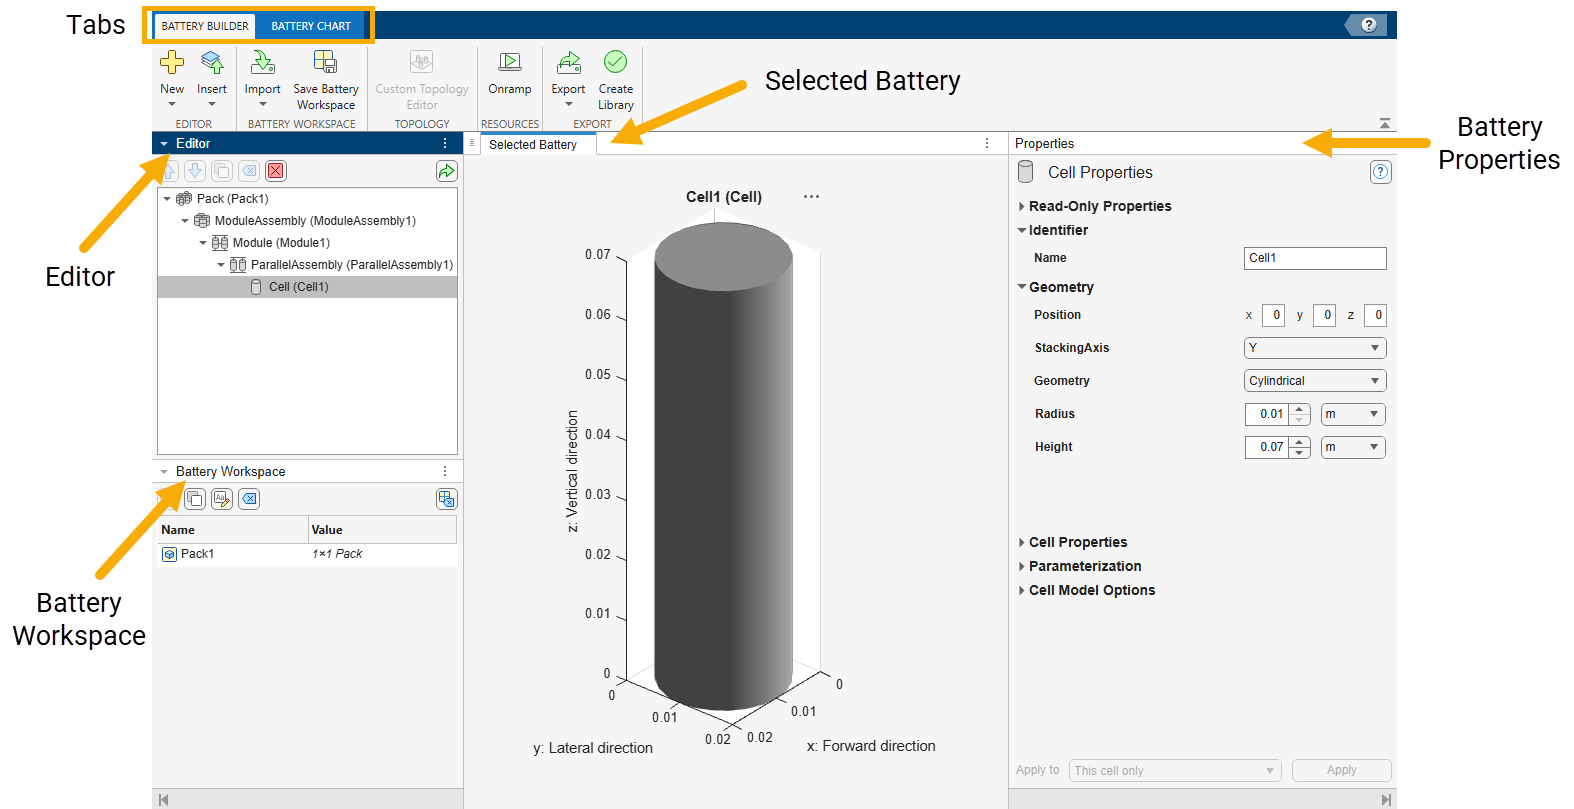Click the Position x input field
1574x809 pixels.
coord(1273,315)
